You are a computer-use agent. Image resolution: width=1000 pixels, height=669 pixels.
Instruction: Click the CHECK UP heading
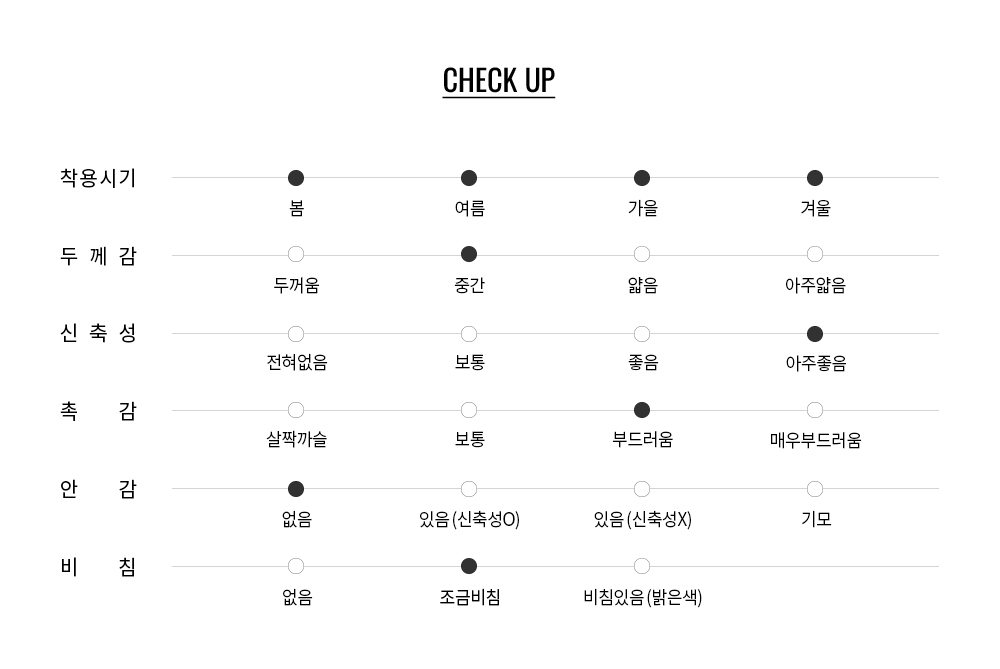click(499, 81)
